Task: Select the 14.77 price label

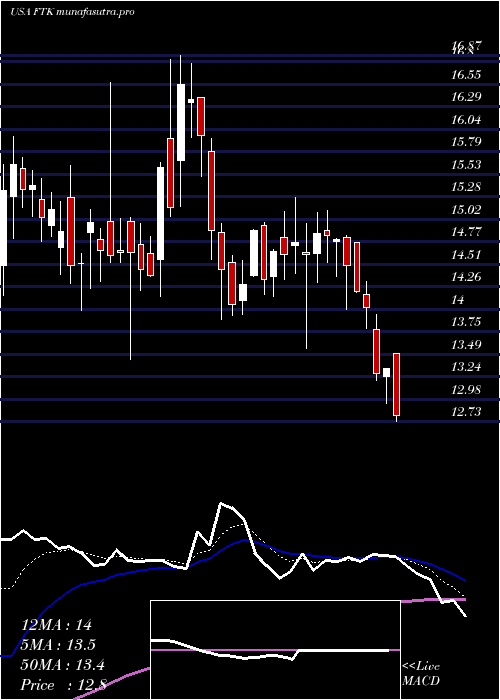Action: [466, 232]
